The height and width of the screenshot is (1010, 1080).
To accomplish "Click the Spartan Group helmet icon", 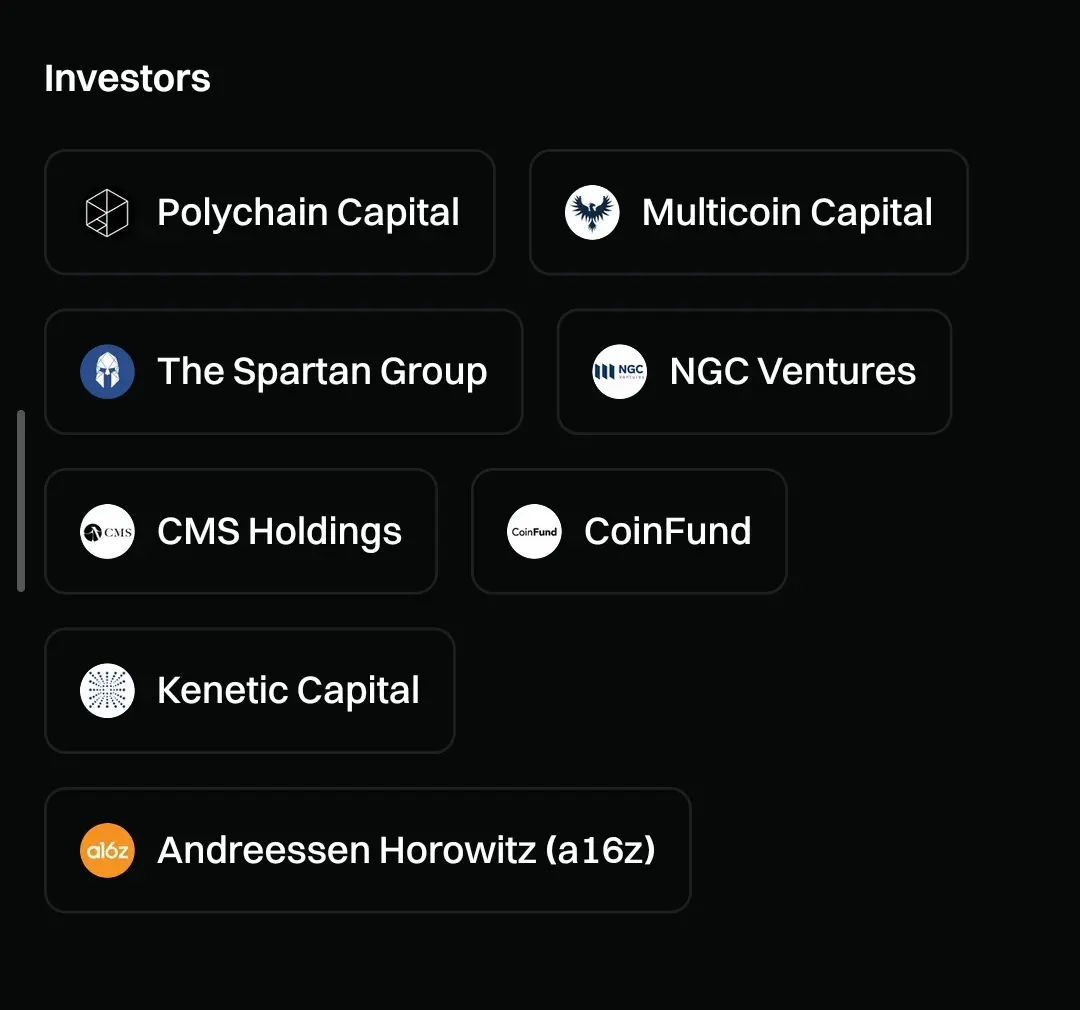I will pyautogui.click(x=107, y=372).
